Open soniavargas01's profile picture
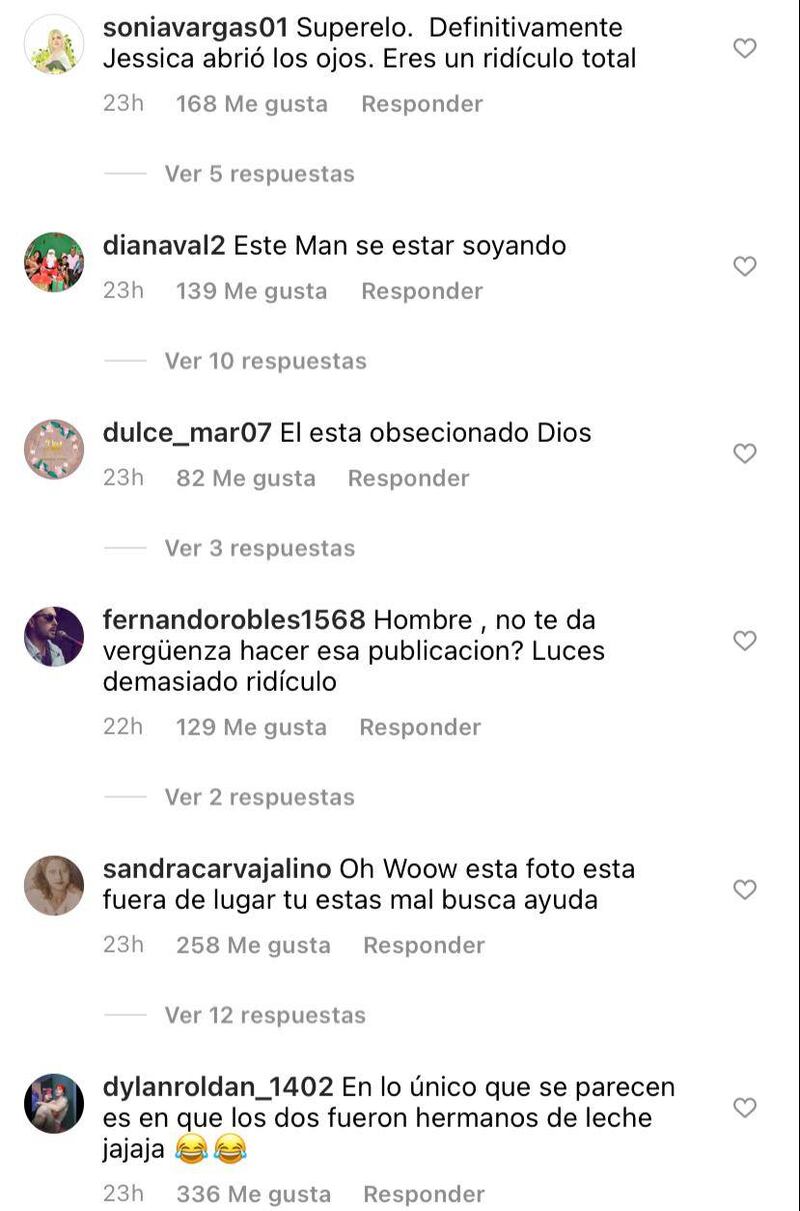This screenshot has height=1211, width=800. pyautogui.click(x=54, y=45)
